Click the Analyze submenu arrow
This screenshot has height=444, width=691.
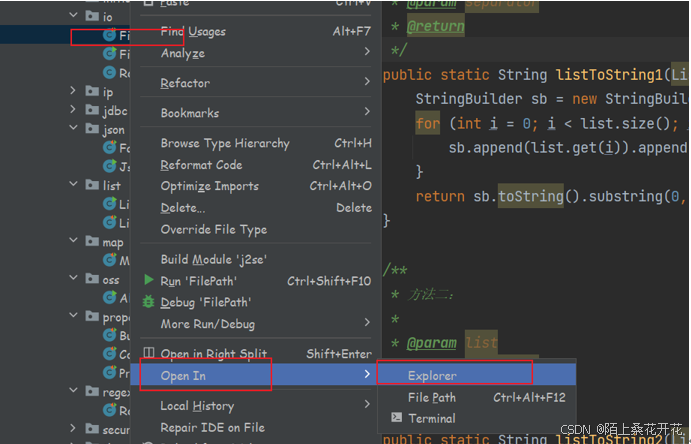click(367, 52)
